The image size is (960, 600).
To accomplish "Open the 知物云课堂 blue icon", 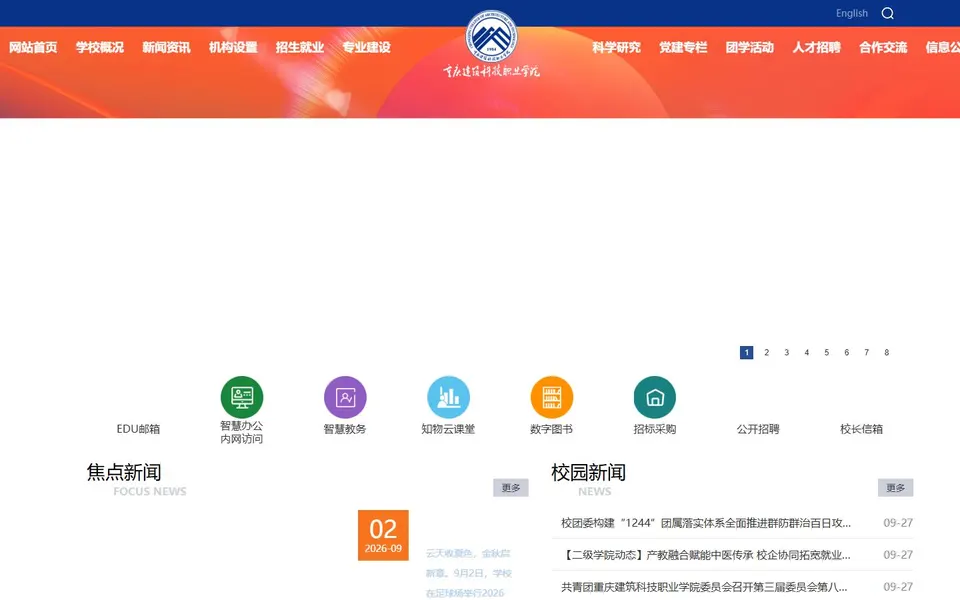I will [x=449, y=397].
